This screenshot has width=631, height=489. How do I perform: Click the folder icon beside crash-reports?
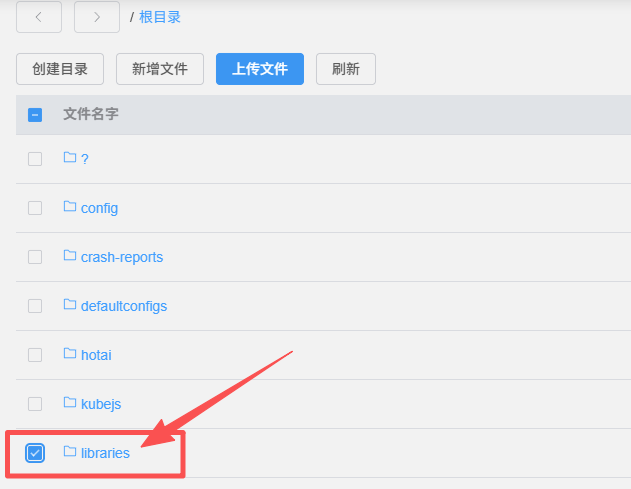70,256
